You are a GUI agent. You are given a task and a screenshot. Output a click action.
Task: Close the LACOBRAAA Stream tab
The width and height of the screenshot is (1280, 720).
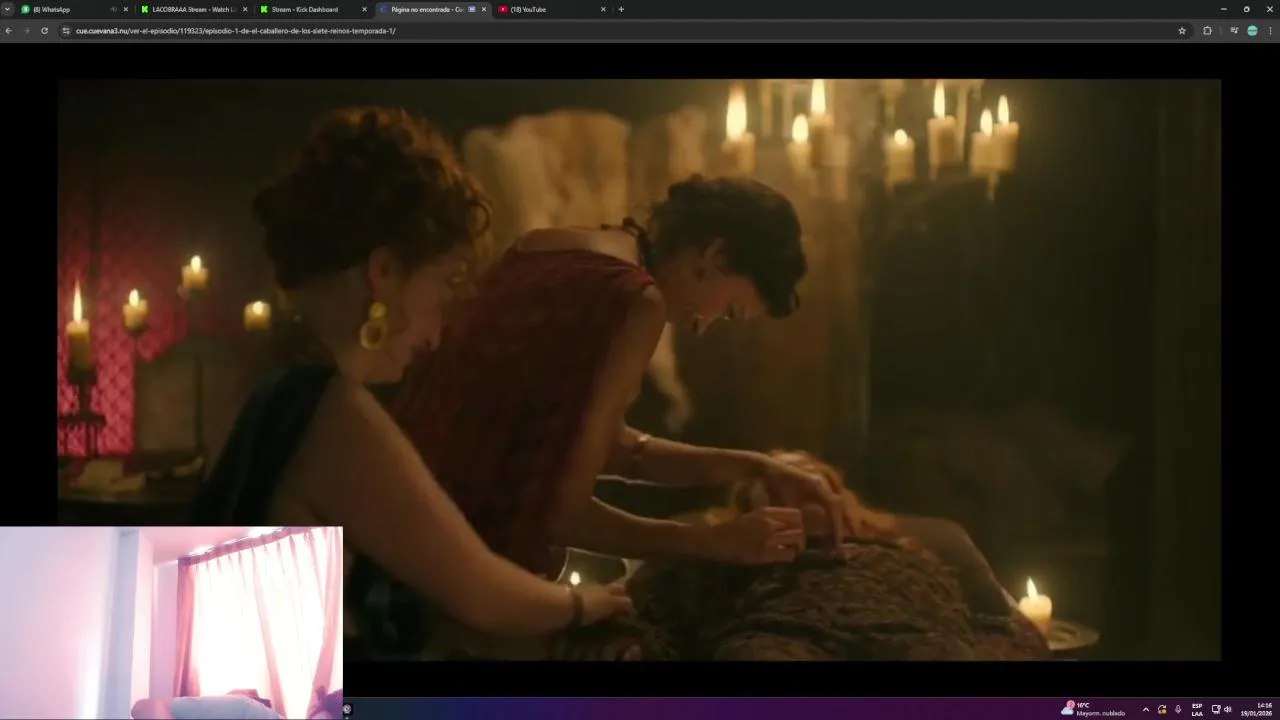(x=245, y=9)
